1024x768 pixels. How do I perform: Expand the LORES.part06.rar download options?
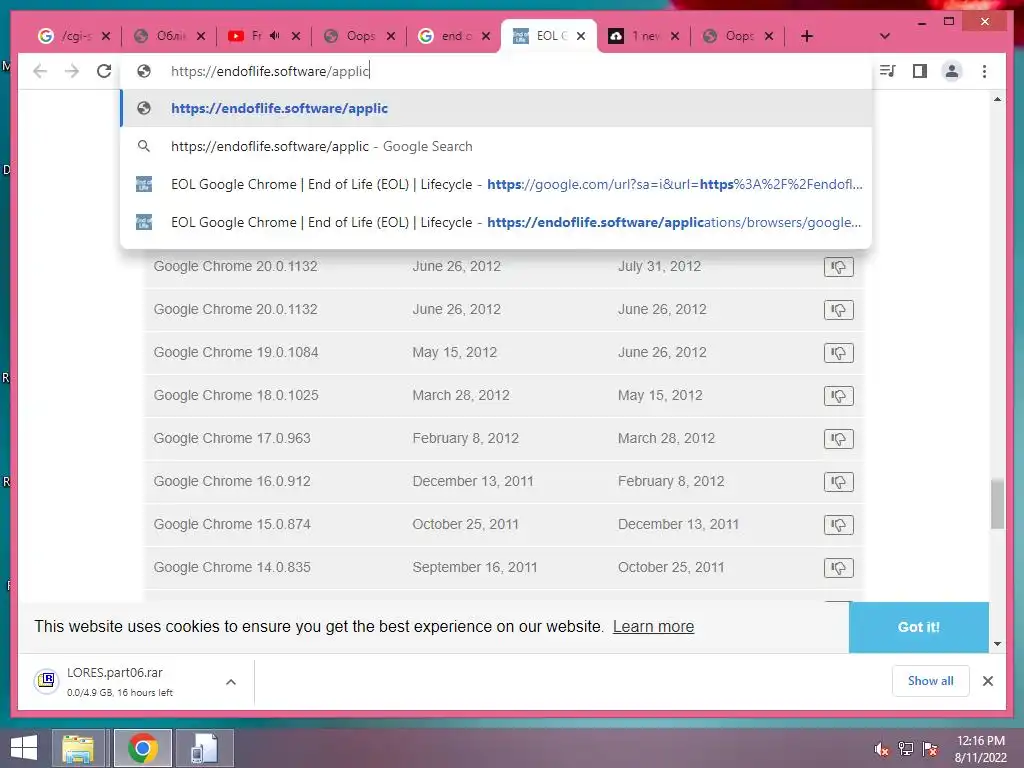point(231,682)
